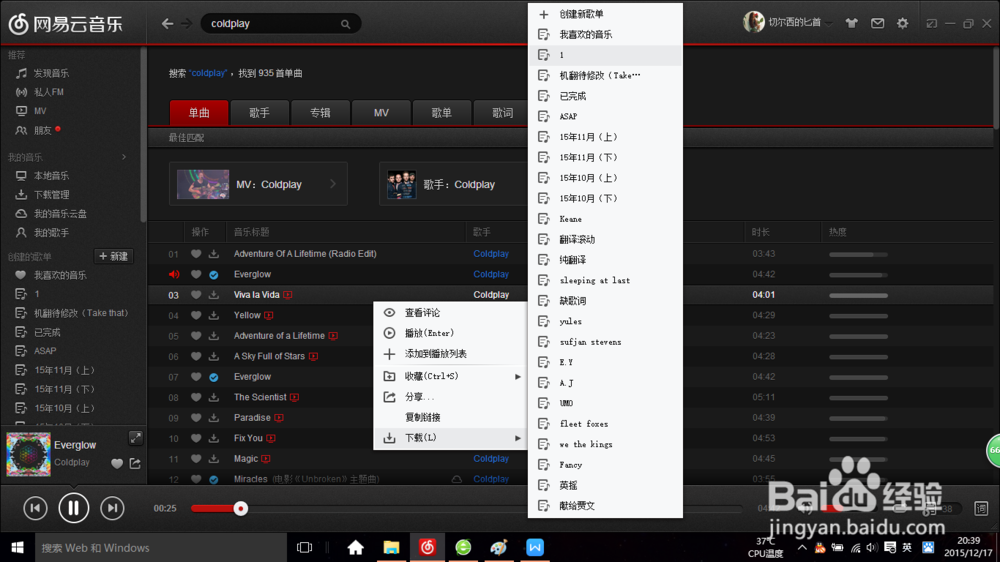Viewport: 1000px width, 562px height.
Task: Choose 复制链接 in context menu
Action: (450, 417)
